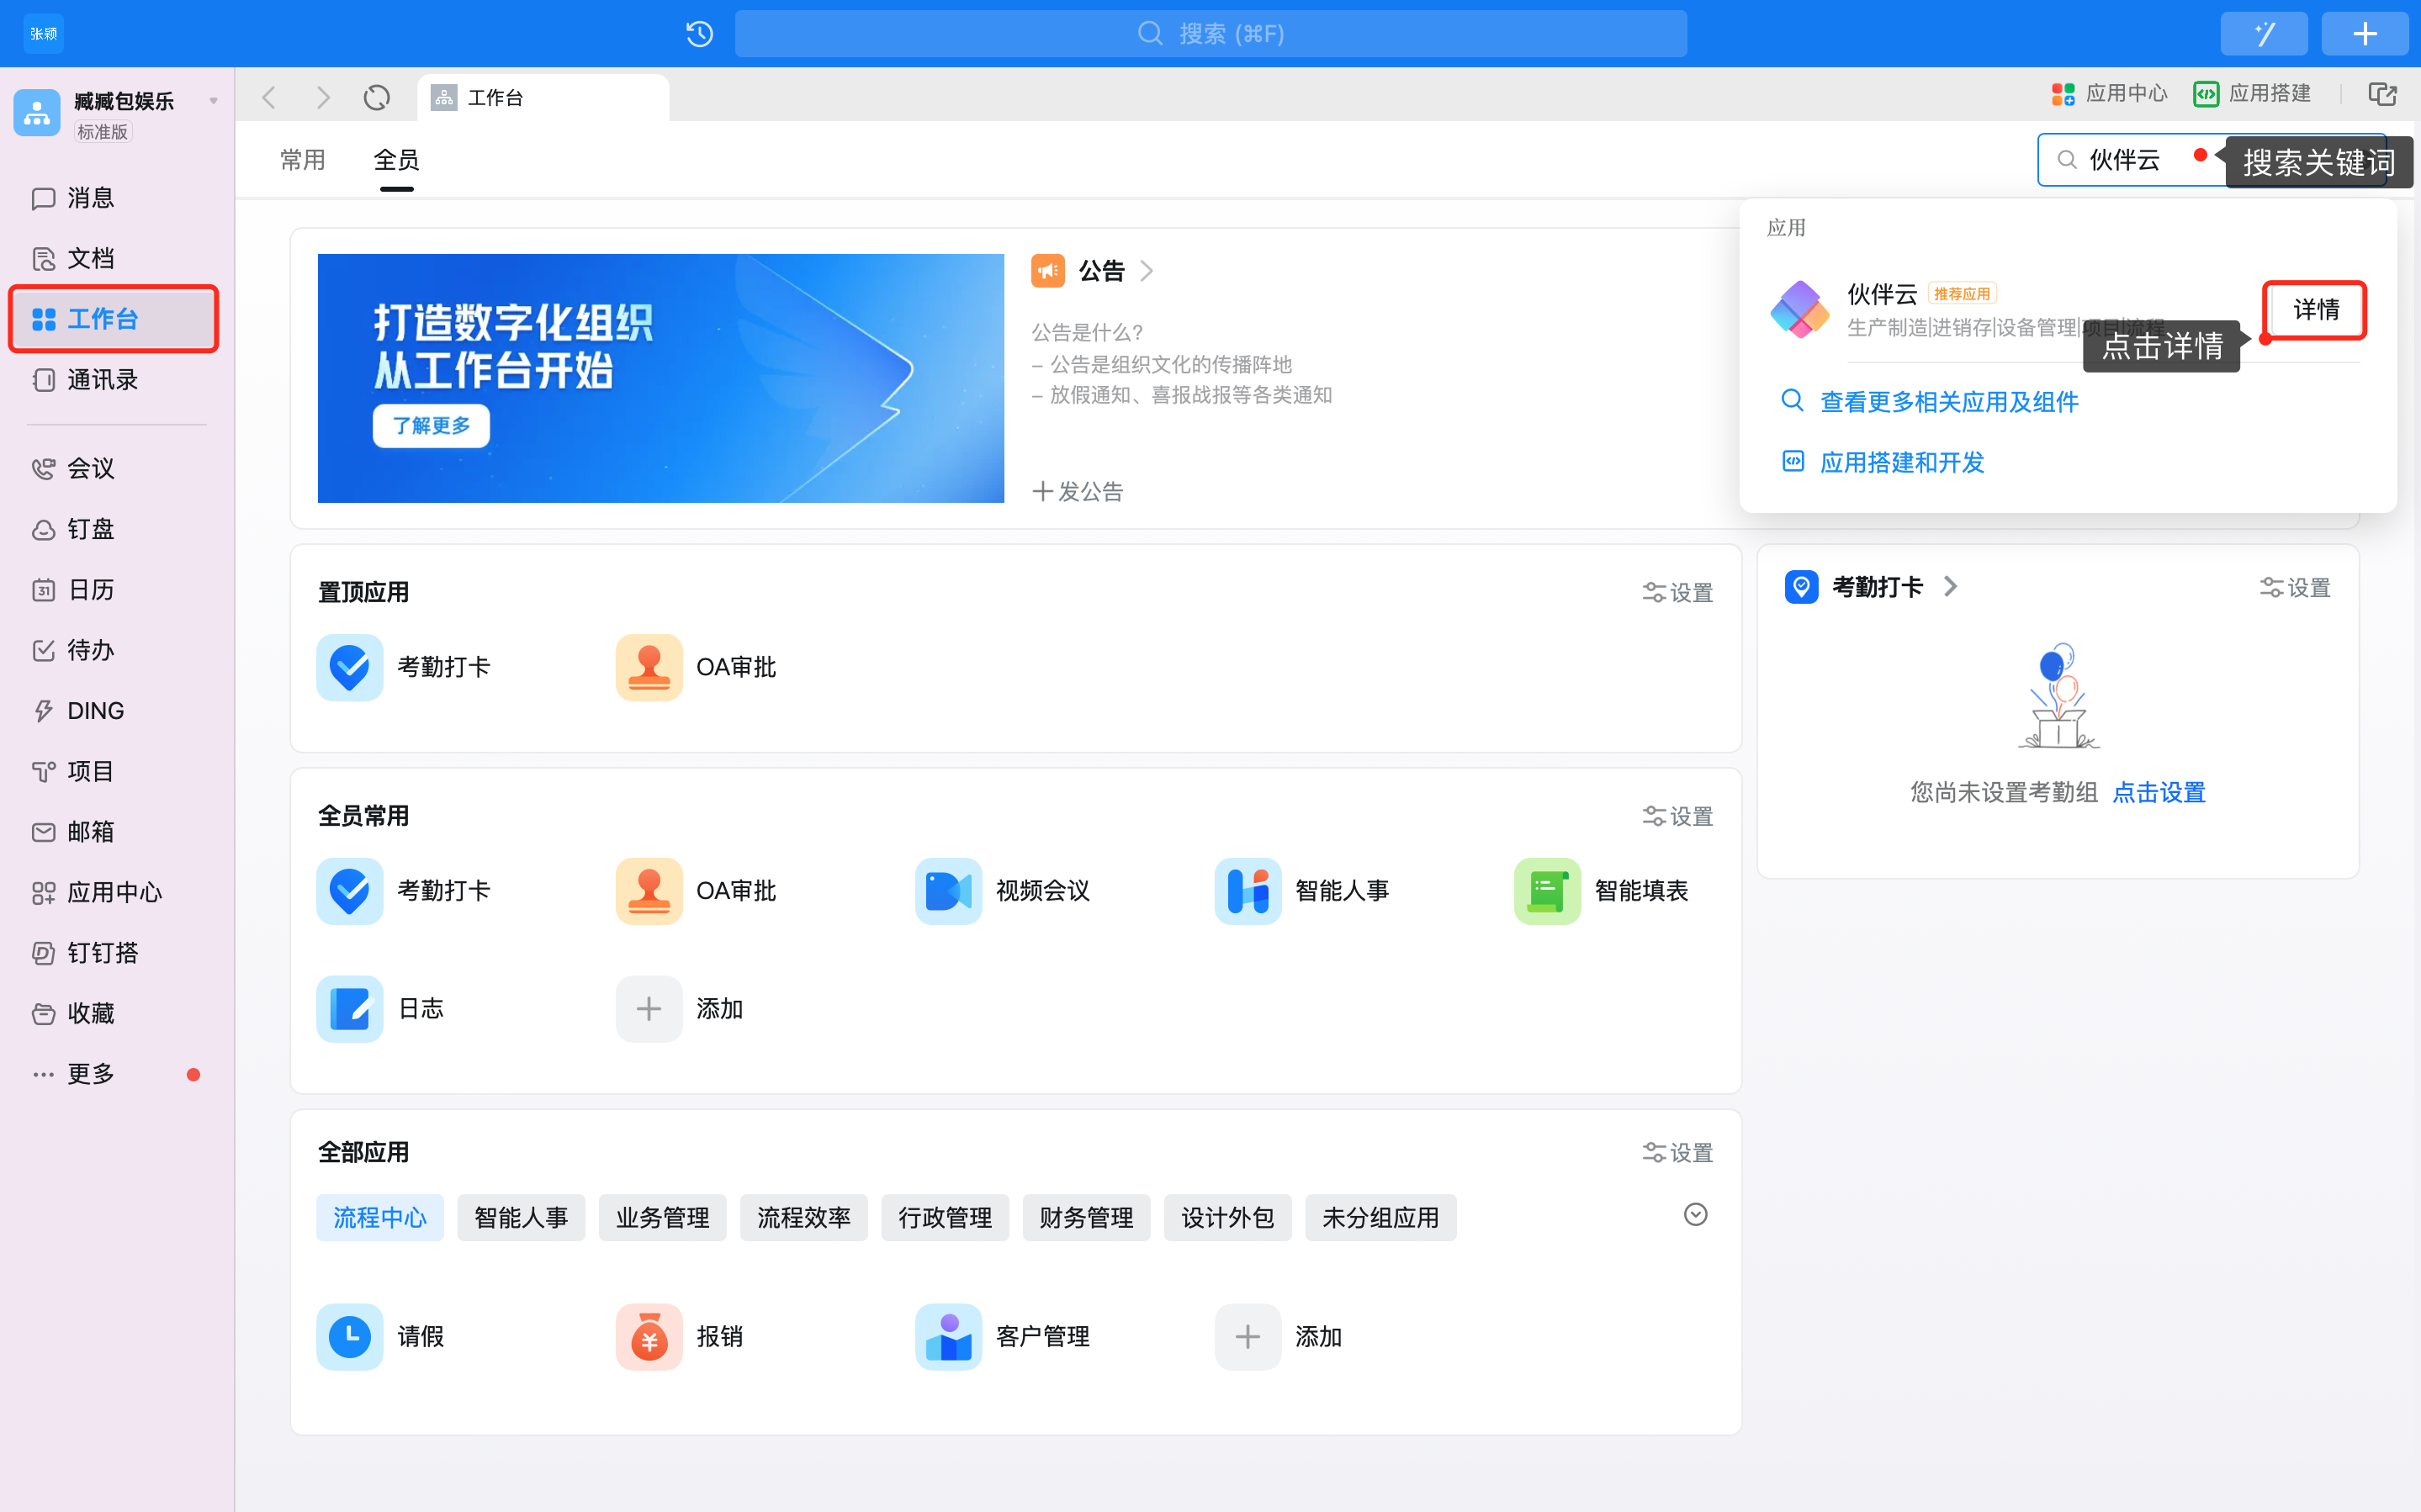Click 查看更多相关应用及组件 link
Screen dimensions: 2421x1512
pyautogui.click(x=1949, y=401)
